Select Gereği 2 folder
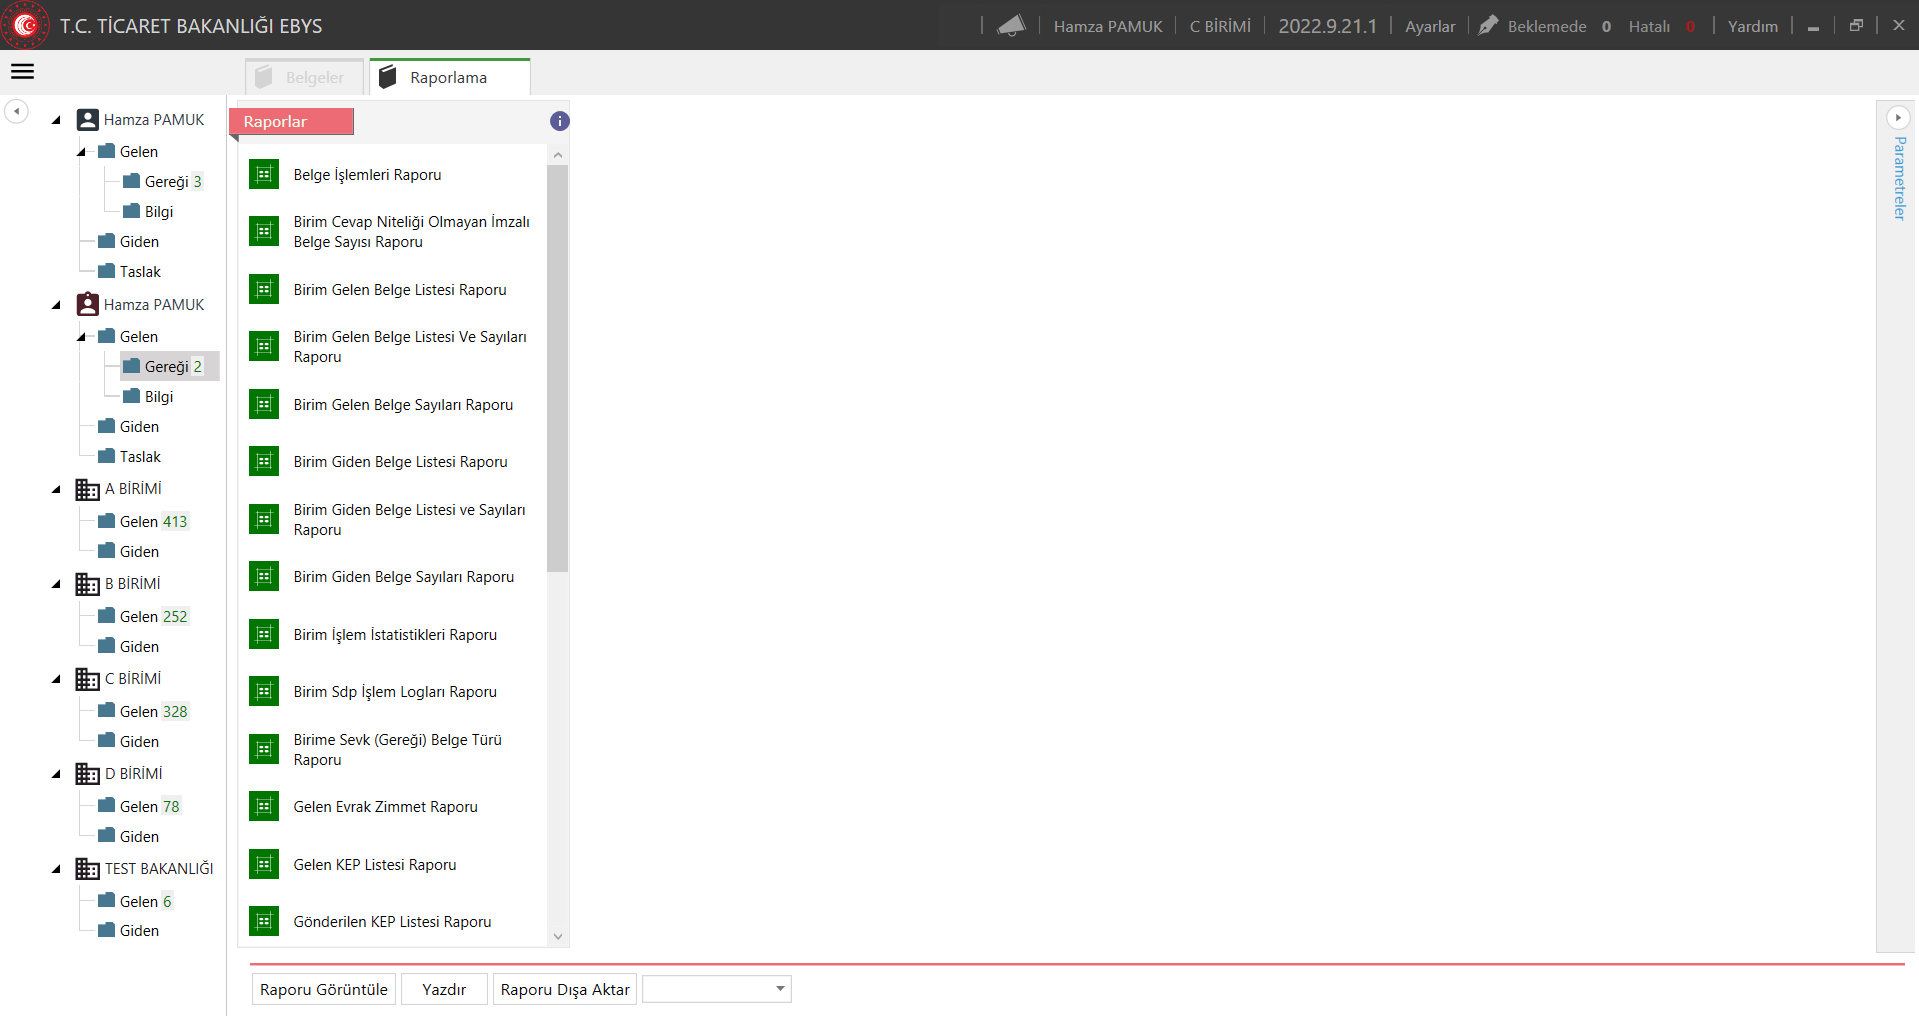 point(170,366)
